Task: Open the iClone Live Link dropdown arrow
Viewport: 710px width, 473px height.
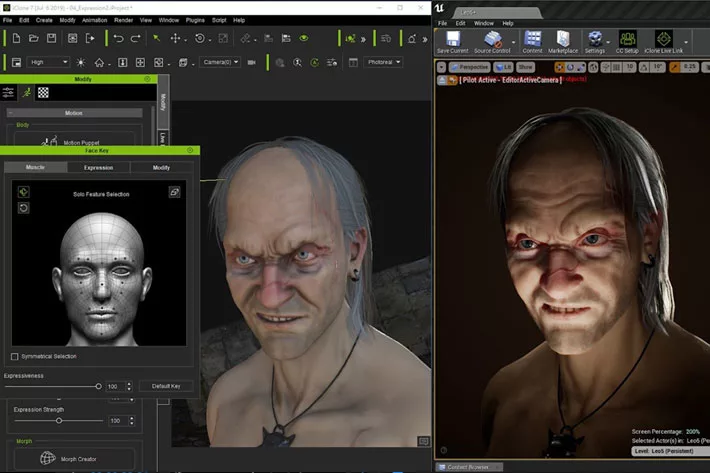Action: pos(686,42)
